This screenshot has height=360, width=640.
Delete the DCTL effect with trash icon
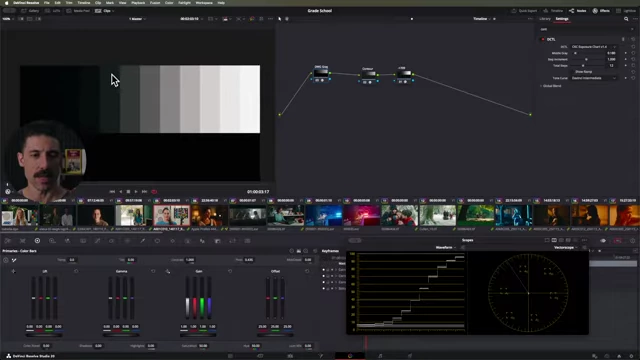[x=623, y=39]
